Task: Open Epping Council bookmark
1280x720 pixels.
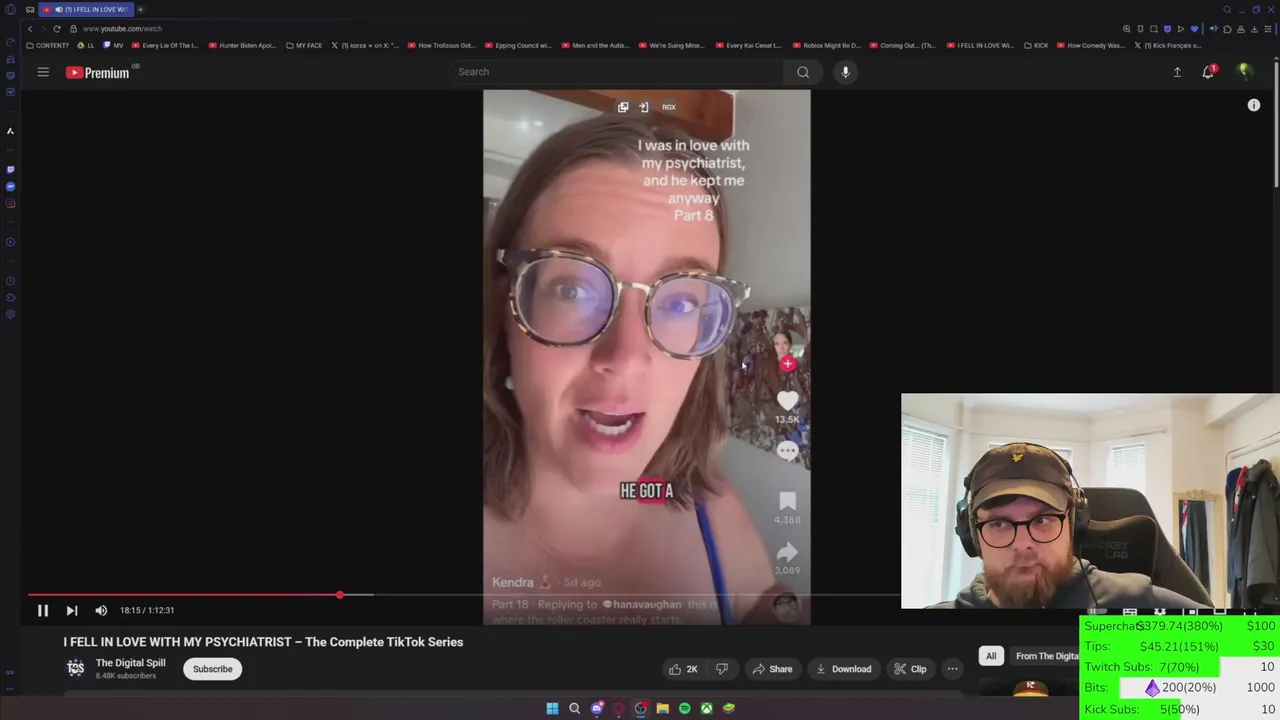Action: [519, 45]
